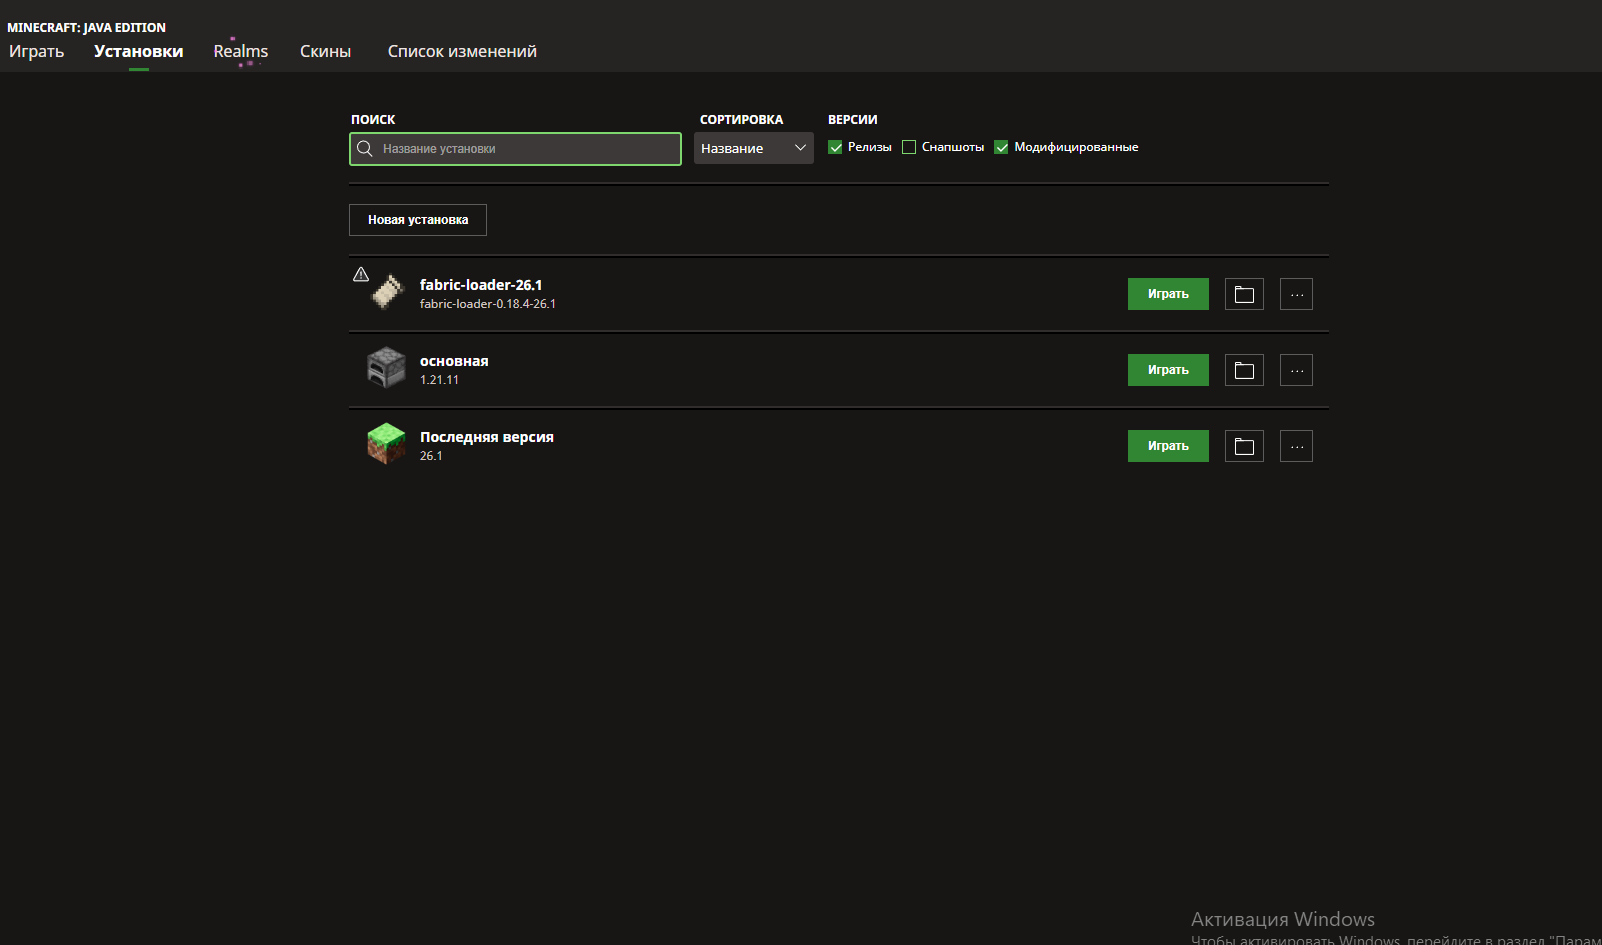Click the MINECRAFT: JAVA EDITION title
This screenshot has height=945, width=1602.
[87, 28]
